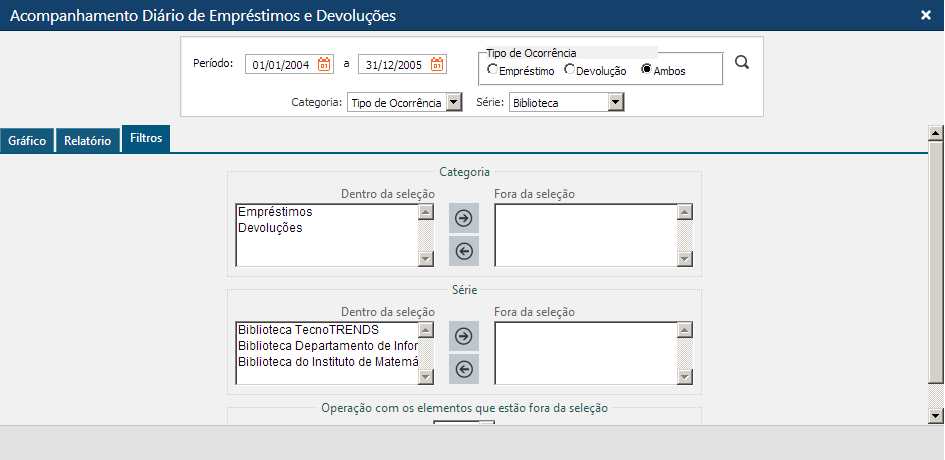This screenshot has width=945, height=460.
Task: Move Série item out of selection
Action: click(463, 336)
